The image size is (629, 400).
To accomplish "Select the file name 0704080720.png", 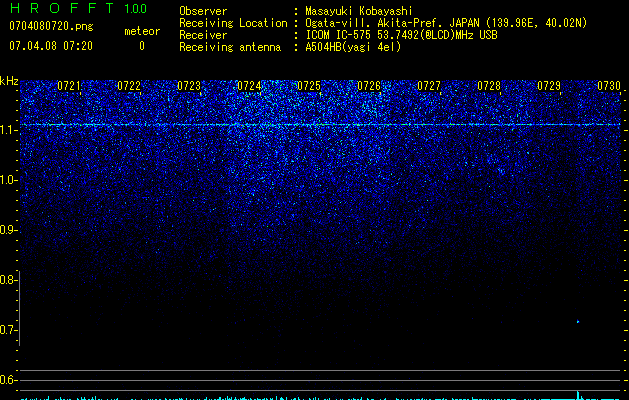I will [51, 26].
